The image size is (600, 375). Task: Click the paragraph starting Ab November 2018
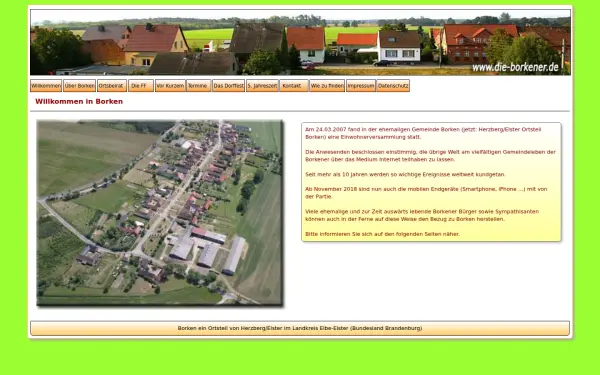(426, 193)
